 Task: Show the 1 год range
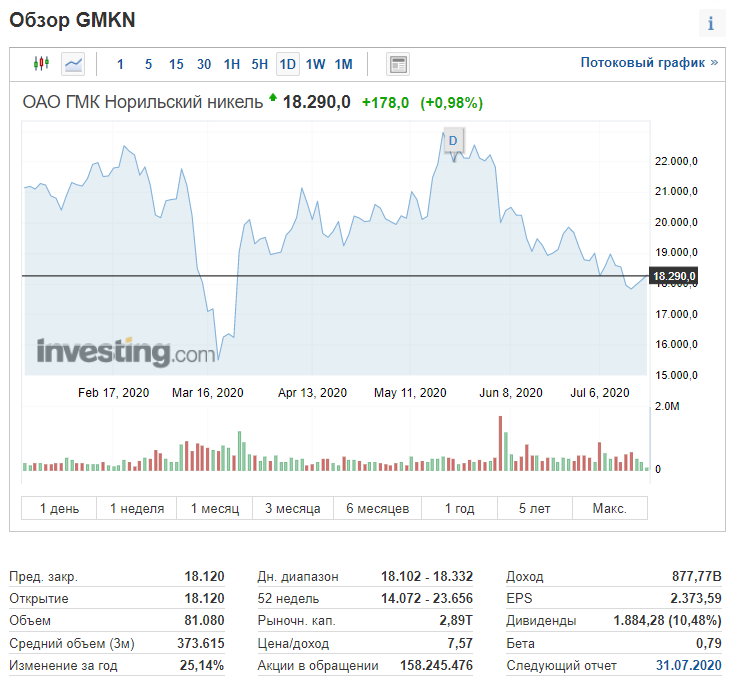pos(460,508)
